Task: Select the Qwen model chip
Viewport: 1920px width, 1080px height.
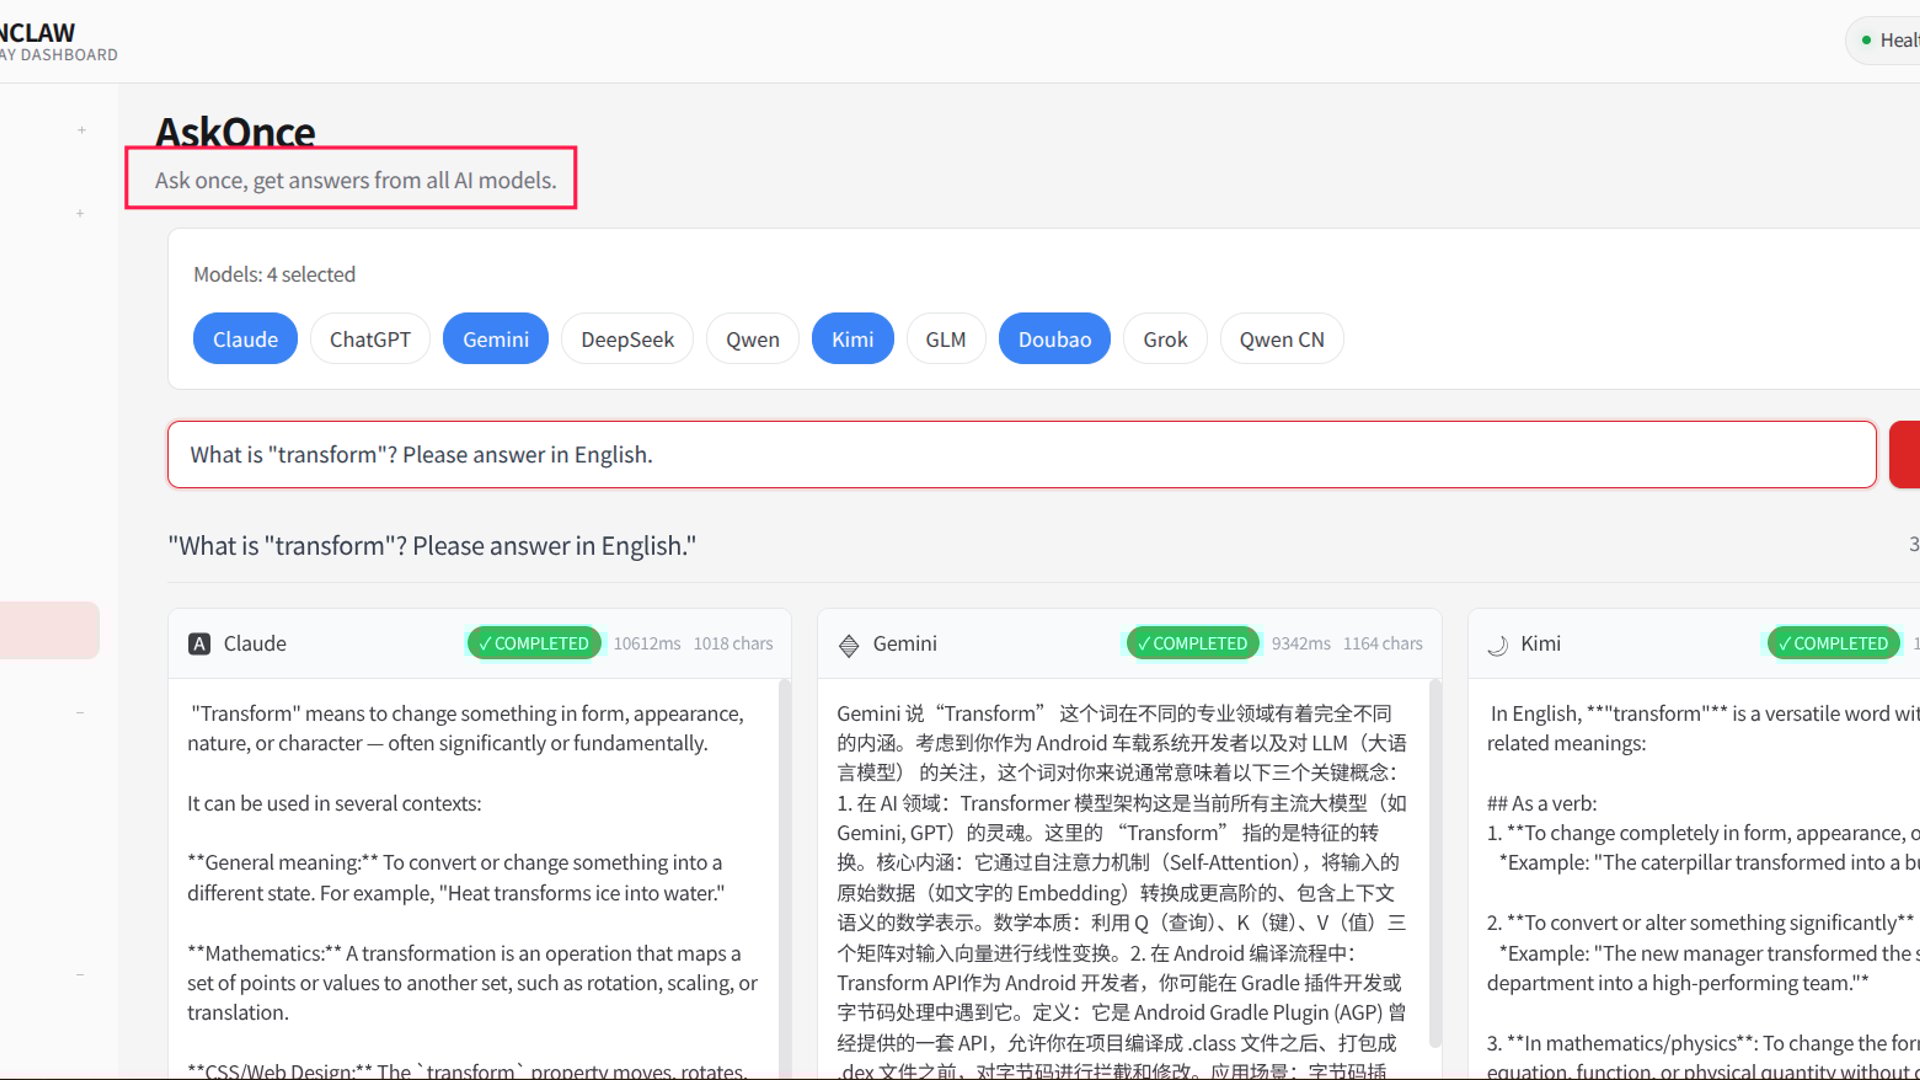Action: 752,339
